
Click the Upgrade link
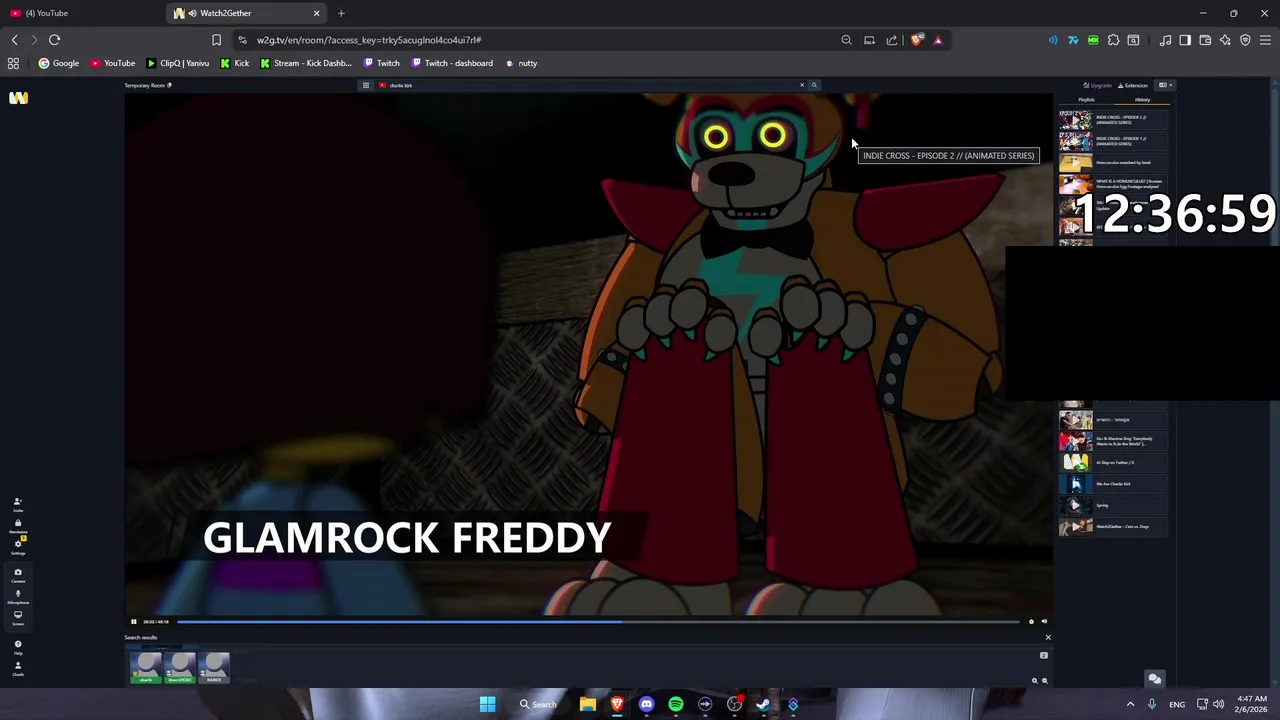(x=1098, y=85)
